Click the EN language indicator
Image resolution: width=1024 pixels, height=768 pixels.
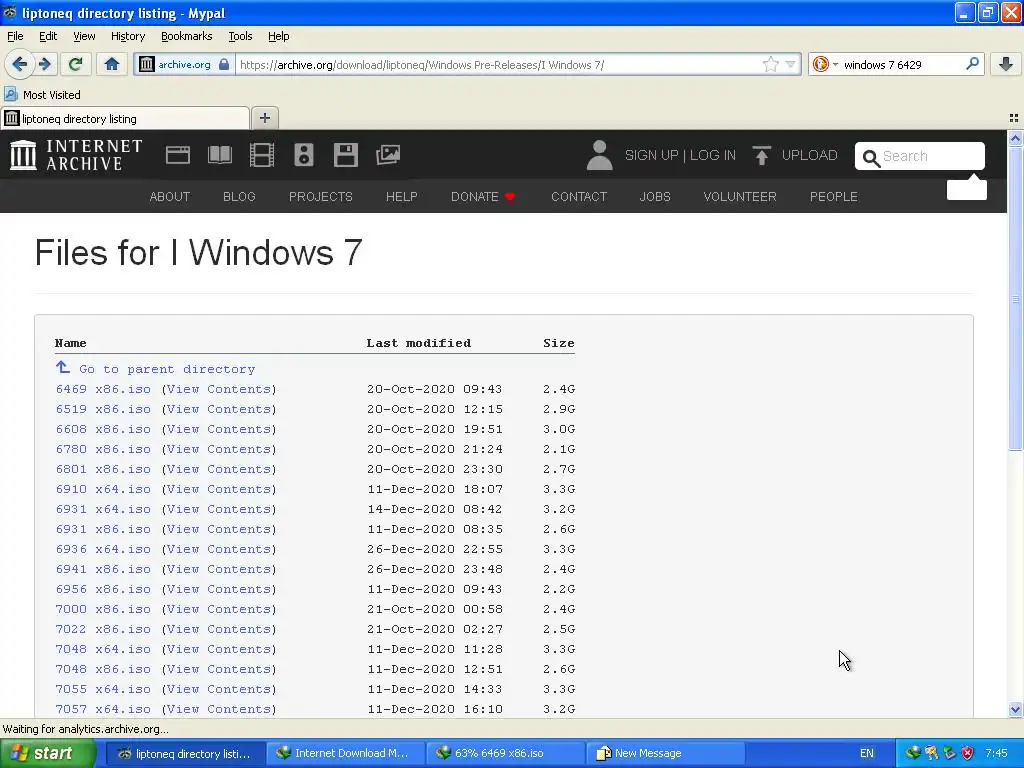click(867, 753)
